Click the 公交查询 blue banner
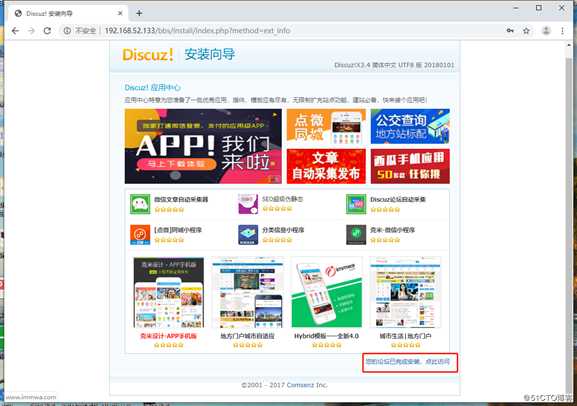 pyautogui.click(x=410, y=126)
